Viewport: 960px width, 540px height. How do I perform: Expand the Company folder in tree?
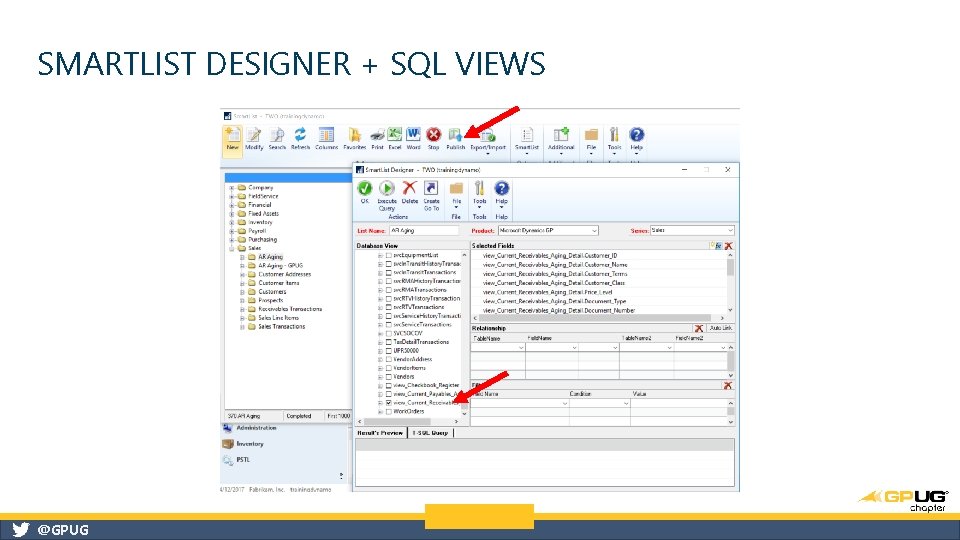pyautogui.click(x=232, y=188)
